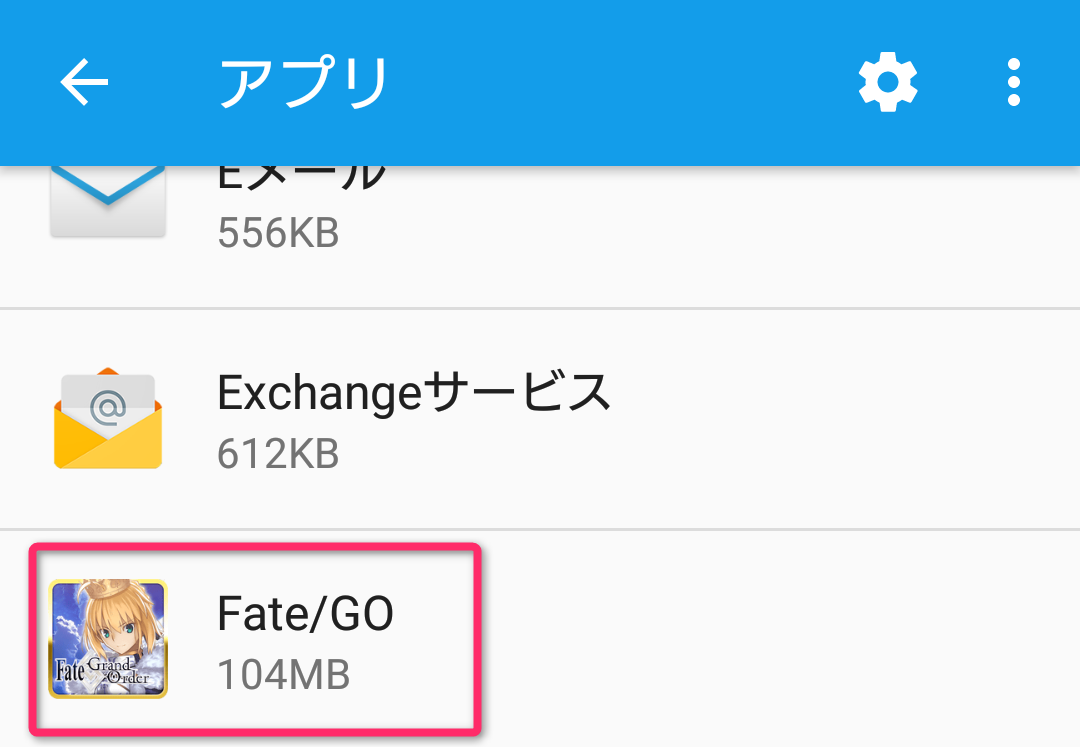Click the 104MB size label under Fate/GO
This screenshot has height=747, width=1080.
point(283,675)
